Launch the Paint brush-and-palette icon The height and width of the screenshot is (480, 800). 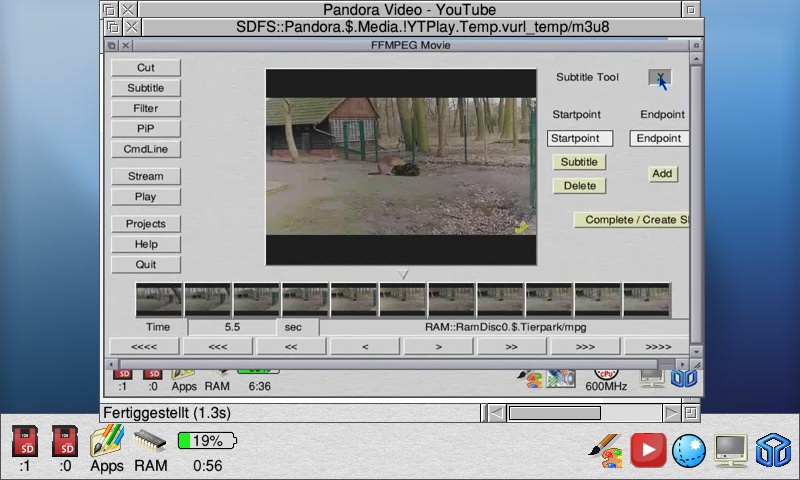pos(604,450)
